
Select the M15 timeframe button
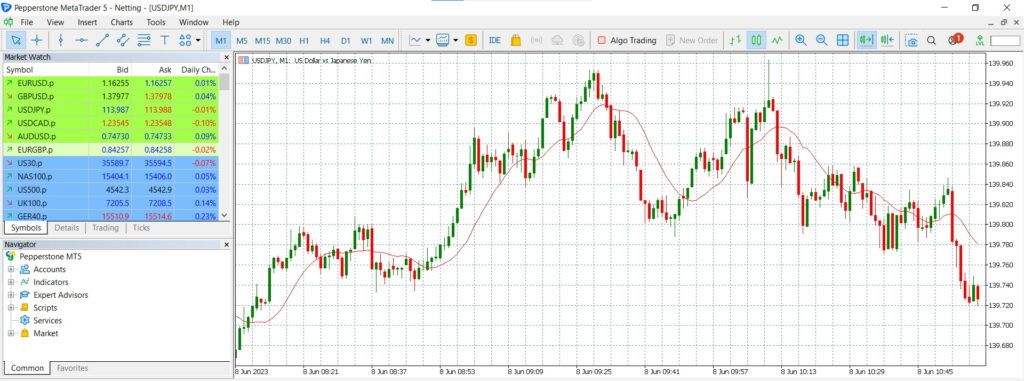(x=263, y=41)
